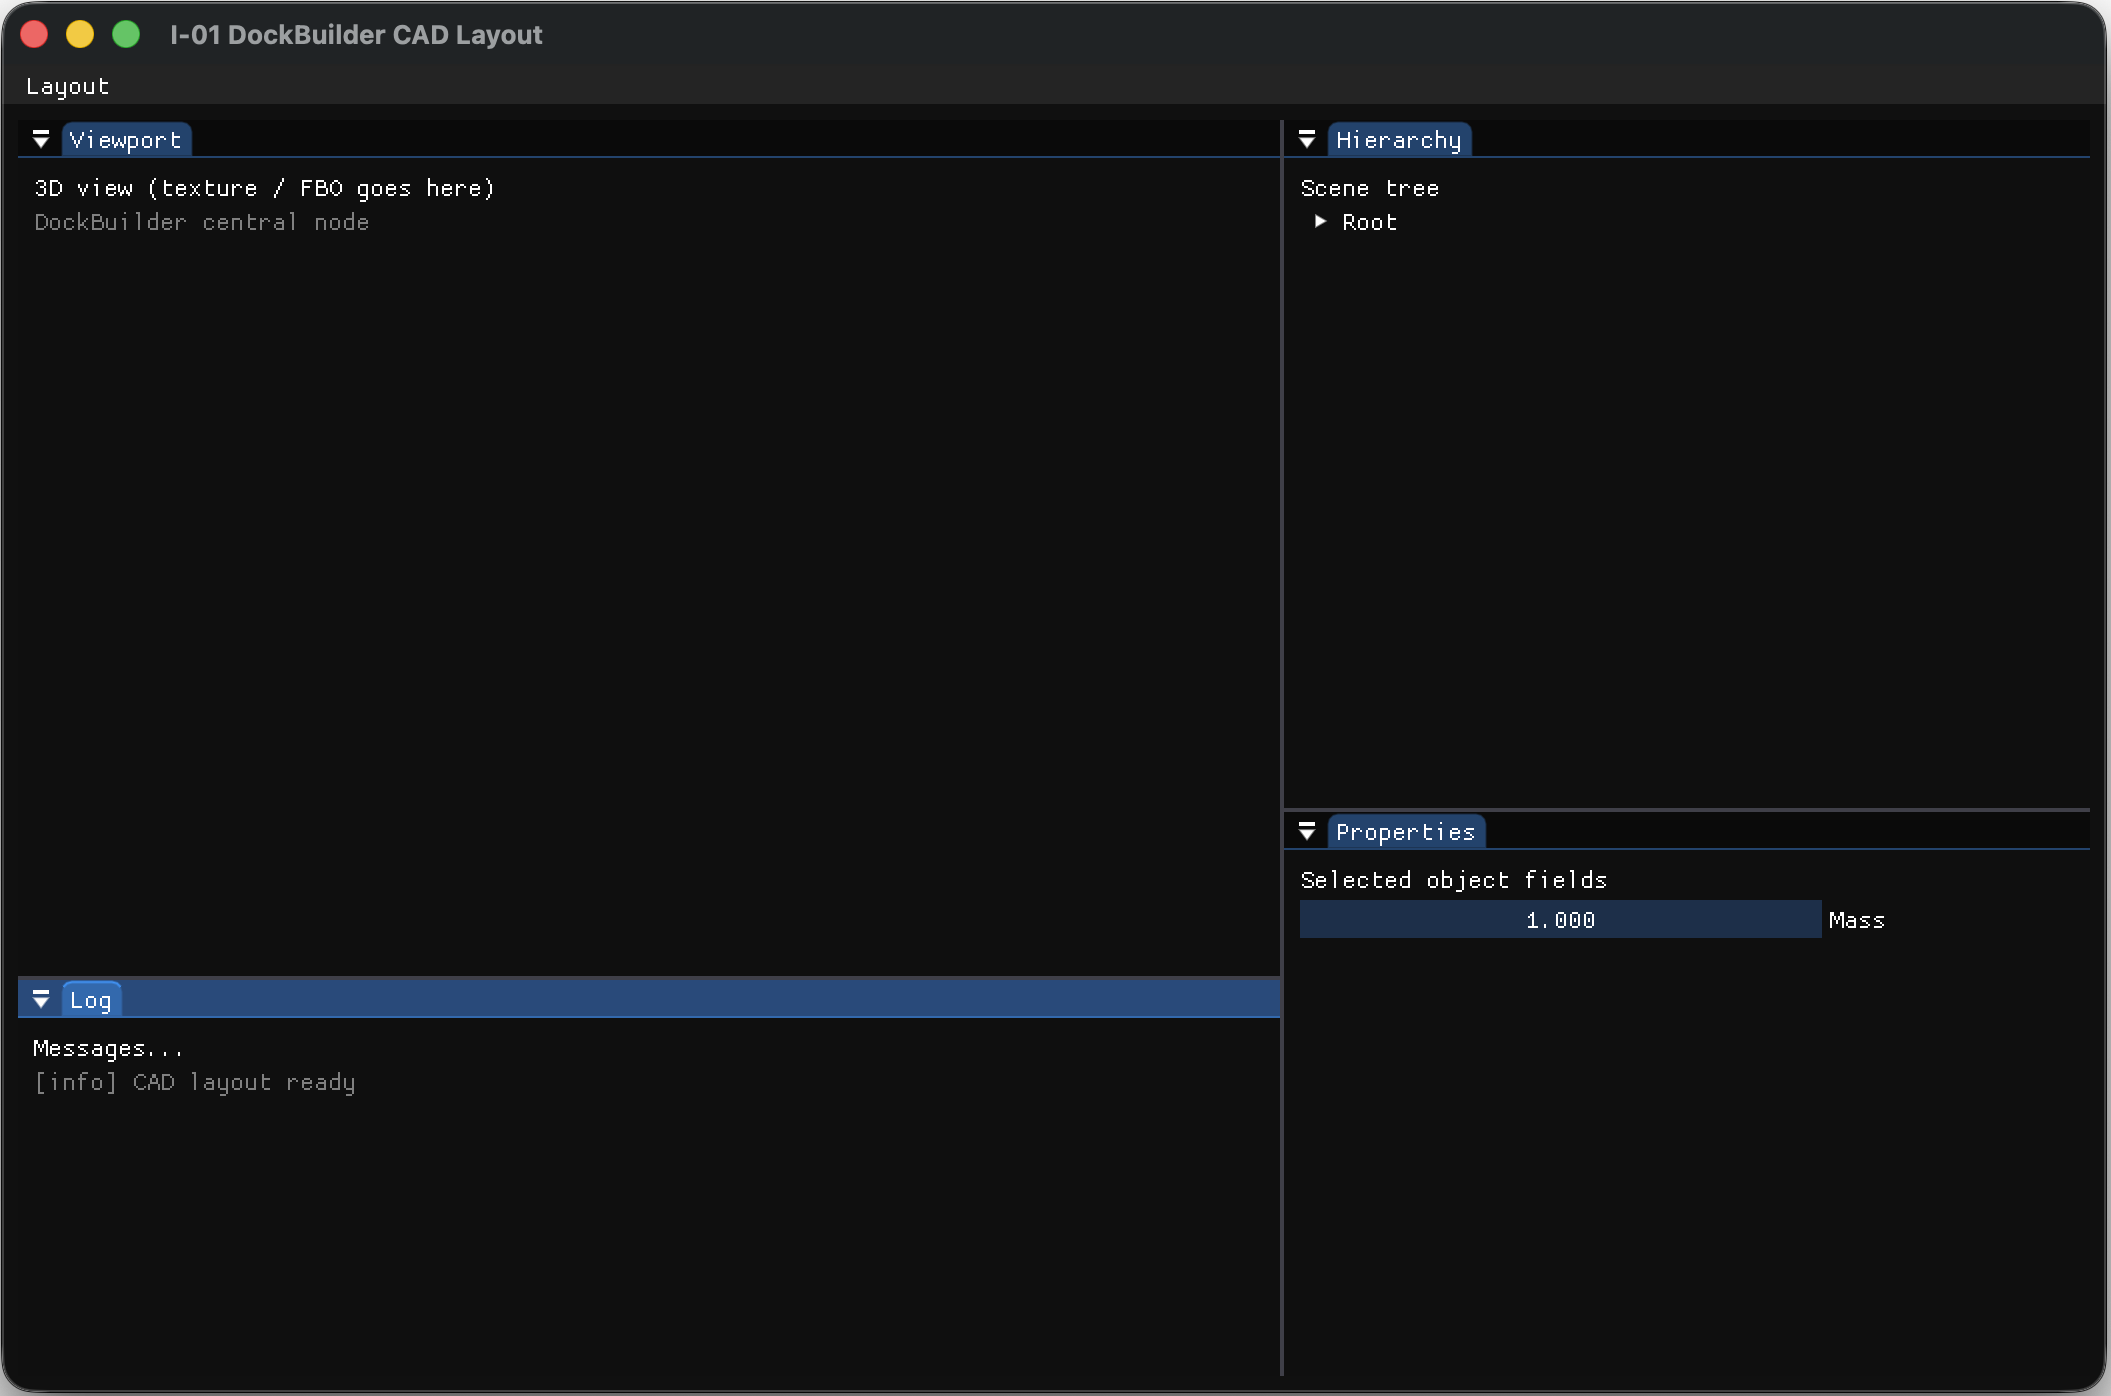
Task: Click the yellow minimize window button
Action: [80, 34]
